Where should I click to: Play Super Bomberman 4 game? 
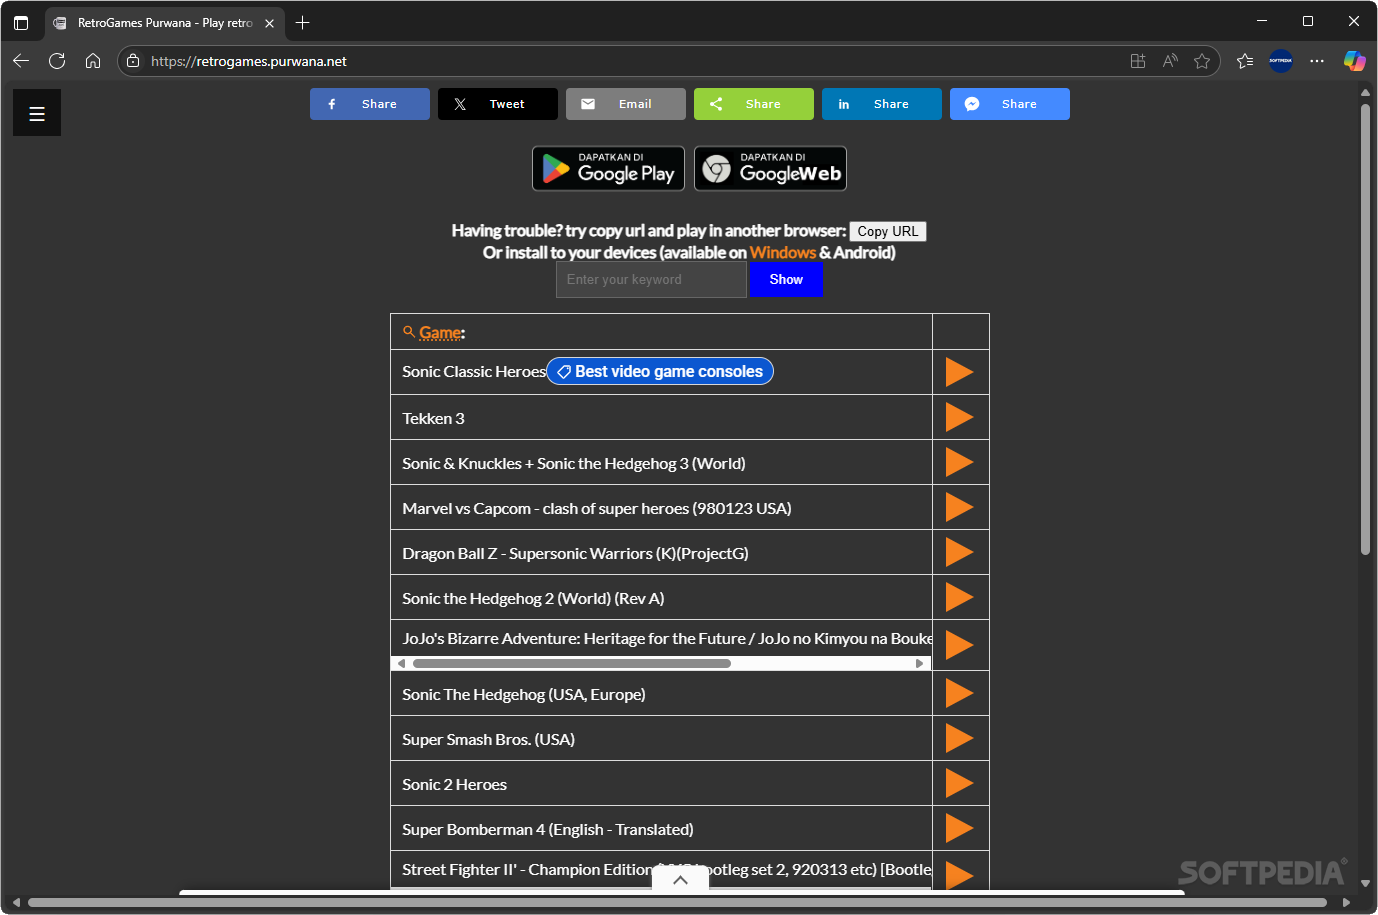[x=960, y=828]
